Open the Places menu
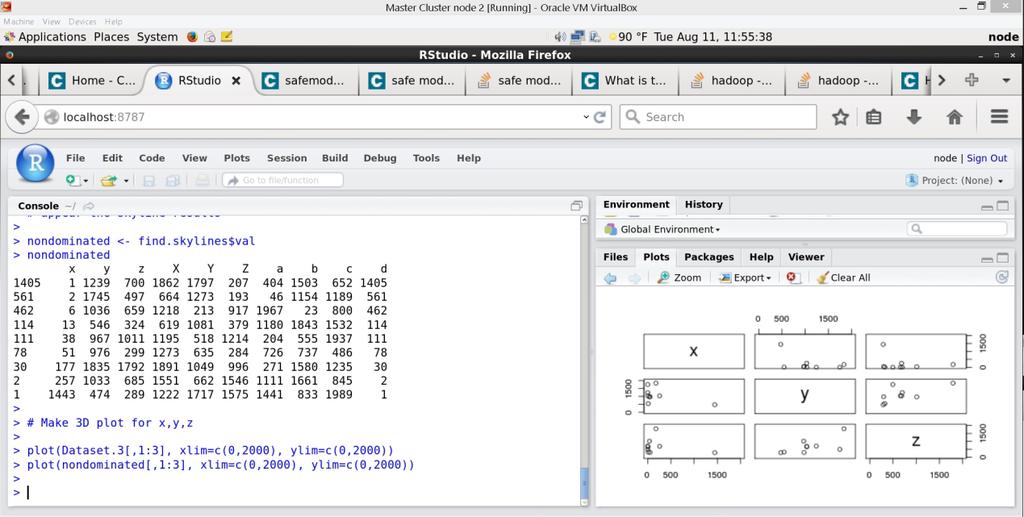Screen dimensions: 1024x517 coord(111,37)
